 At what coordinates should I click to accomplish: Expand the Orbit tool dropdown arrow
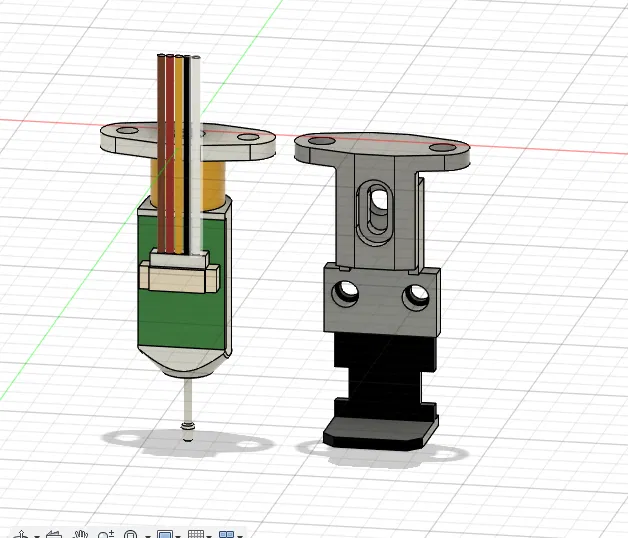point(37,536)
